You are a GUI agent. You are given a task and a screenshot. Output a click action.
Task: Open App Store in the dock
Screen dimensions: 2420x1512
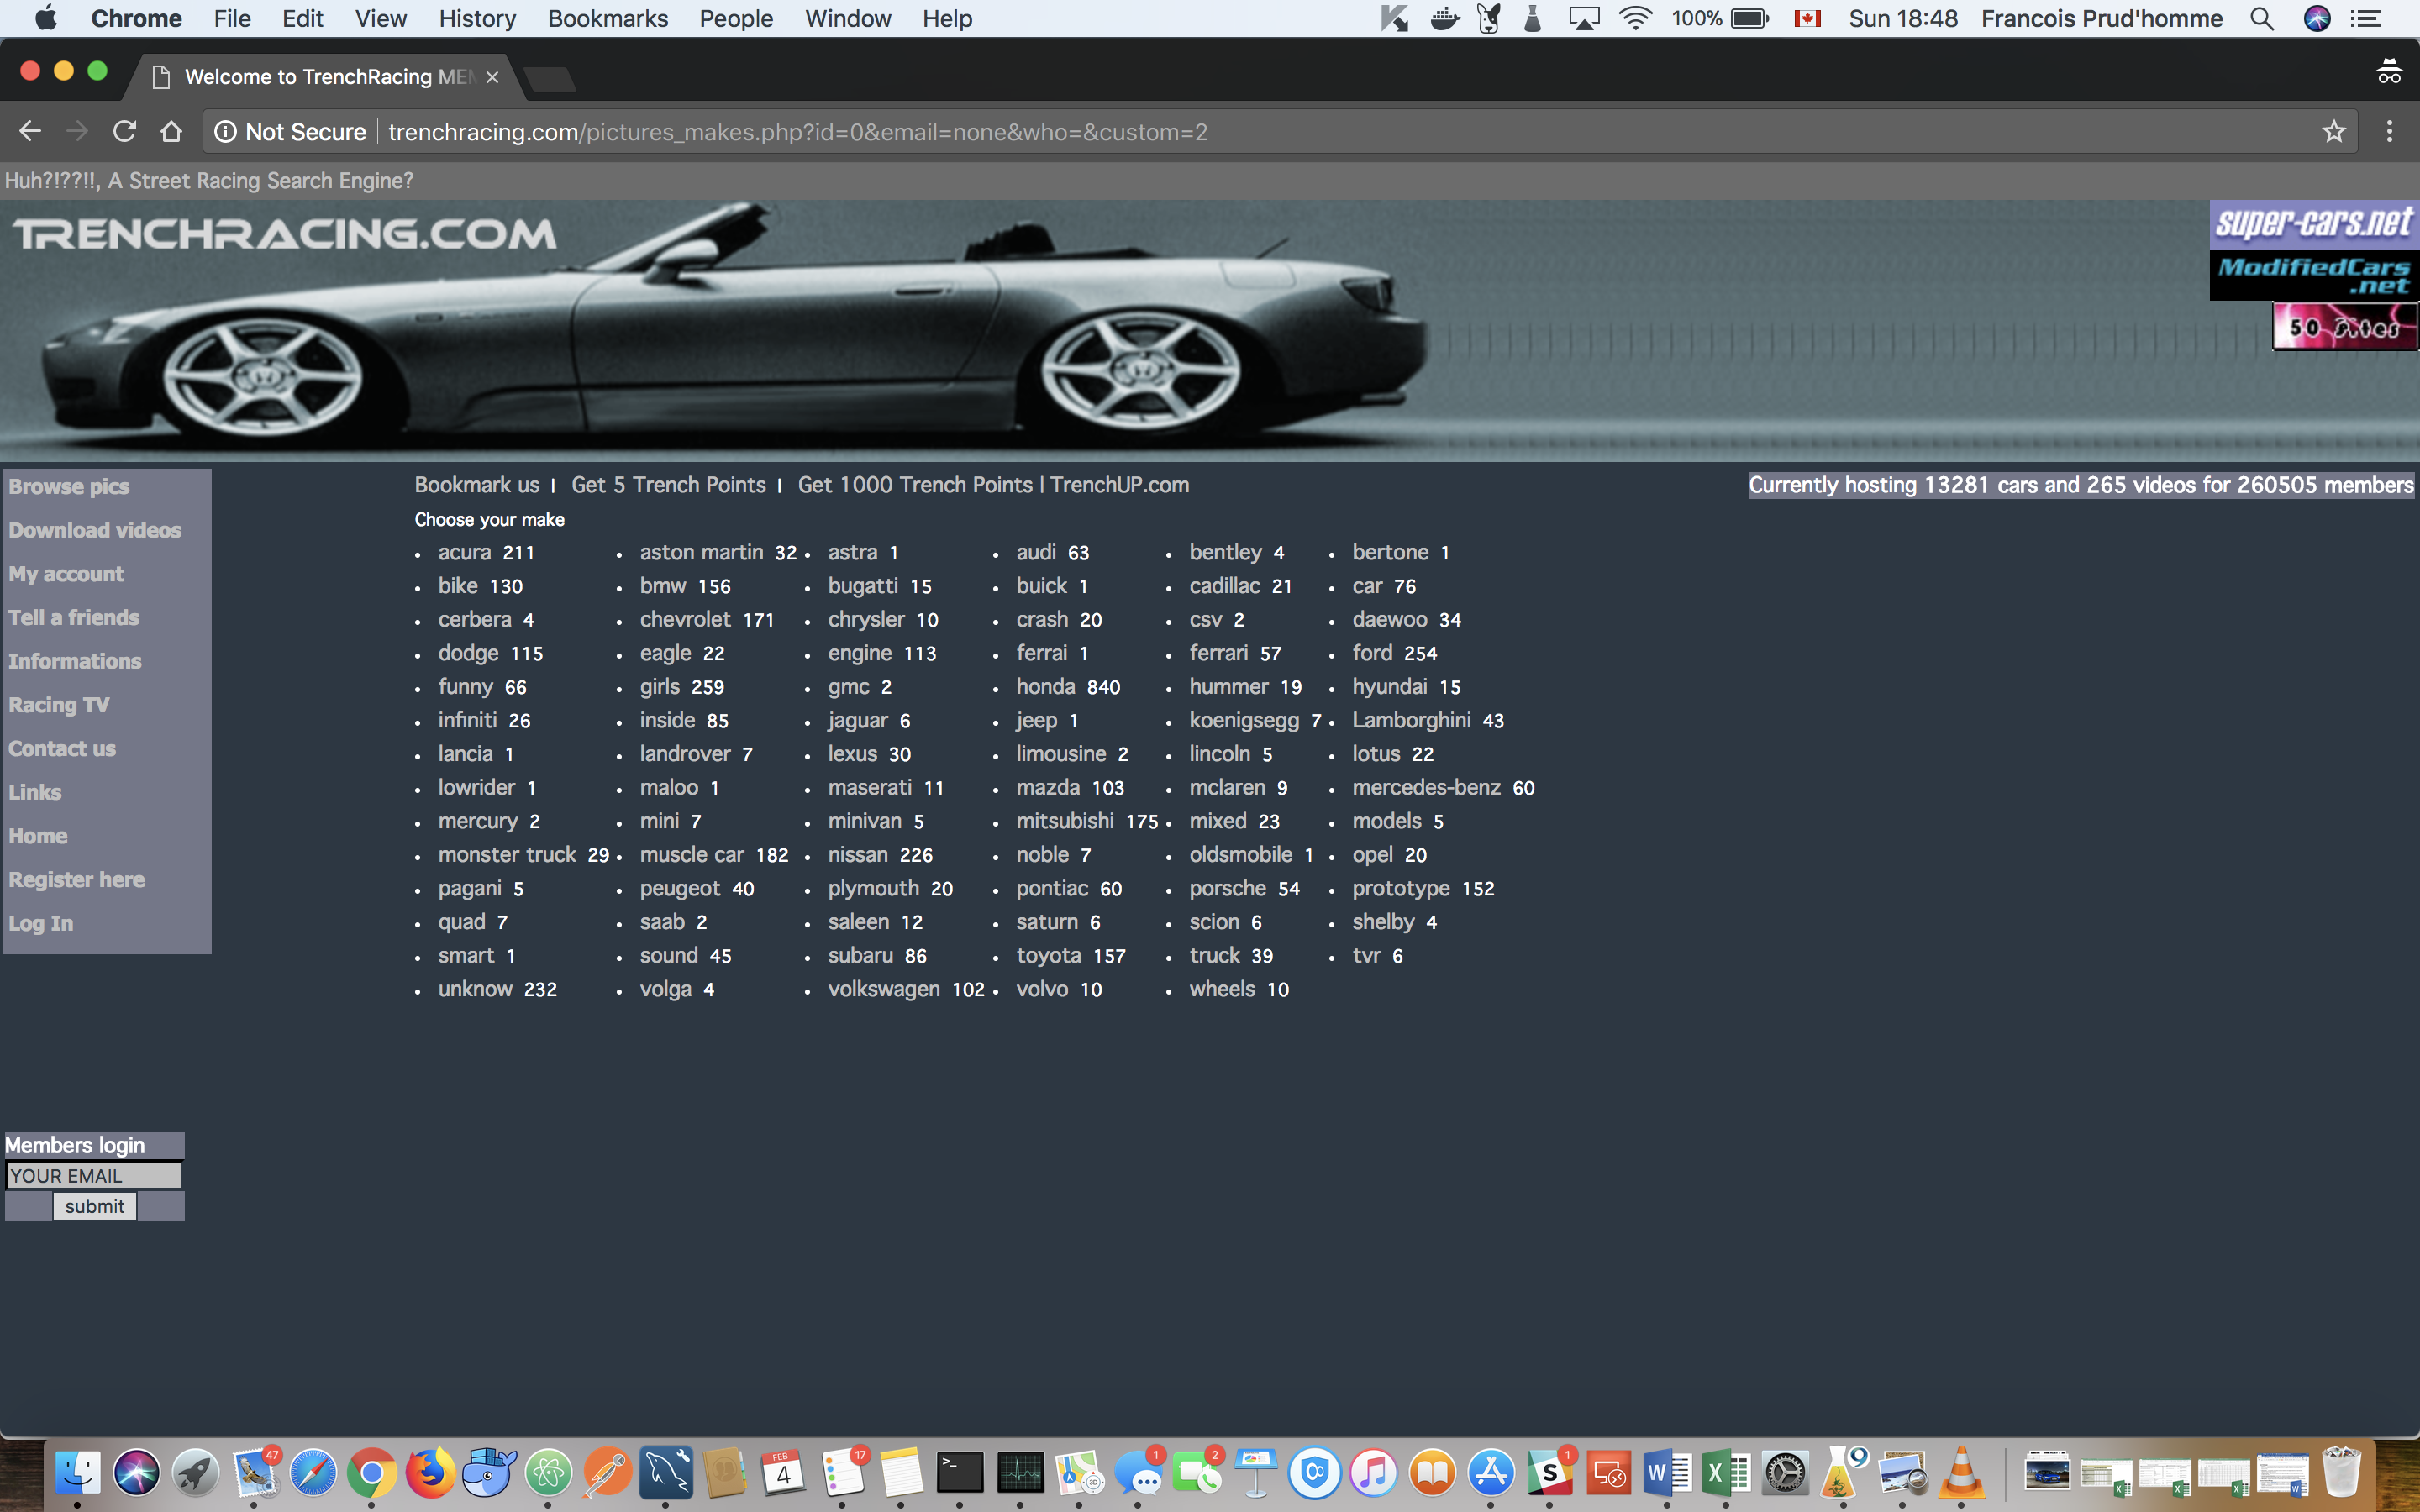tap(1491, 1472)
